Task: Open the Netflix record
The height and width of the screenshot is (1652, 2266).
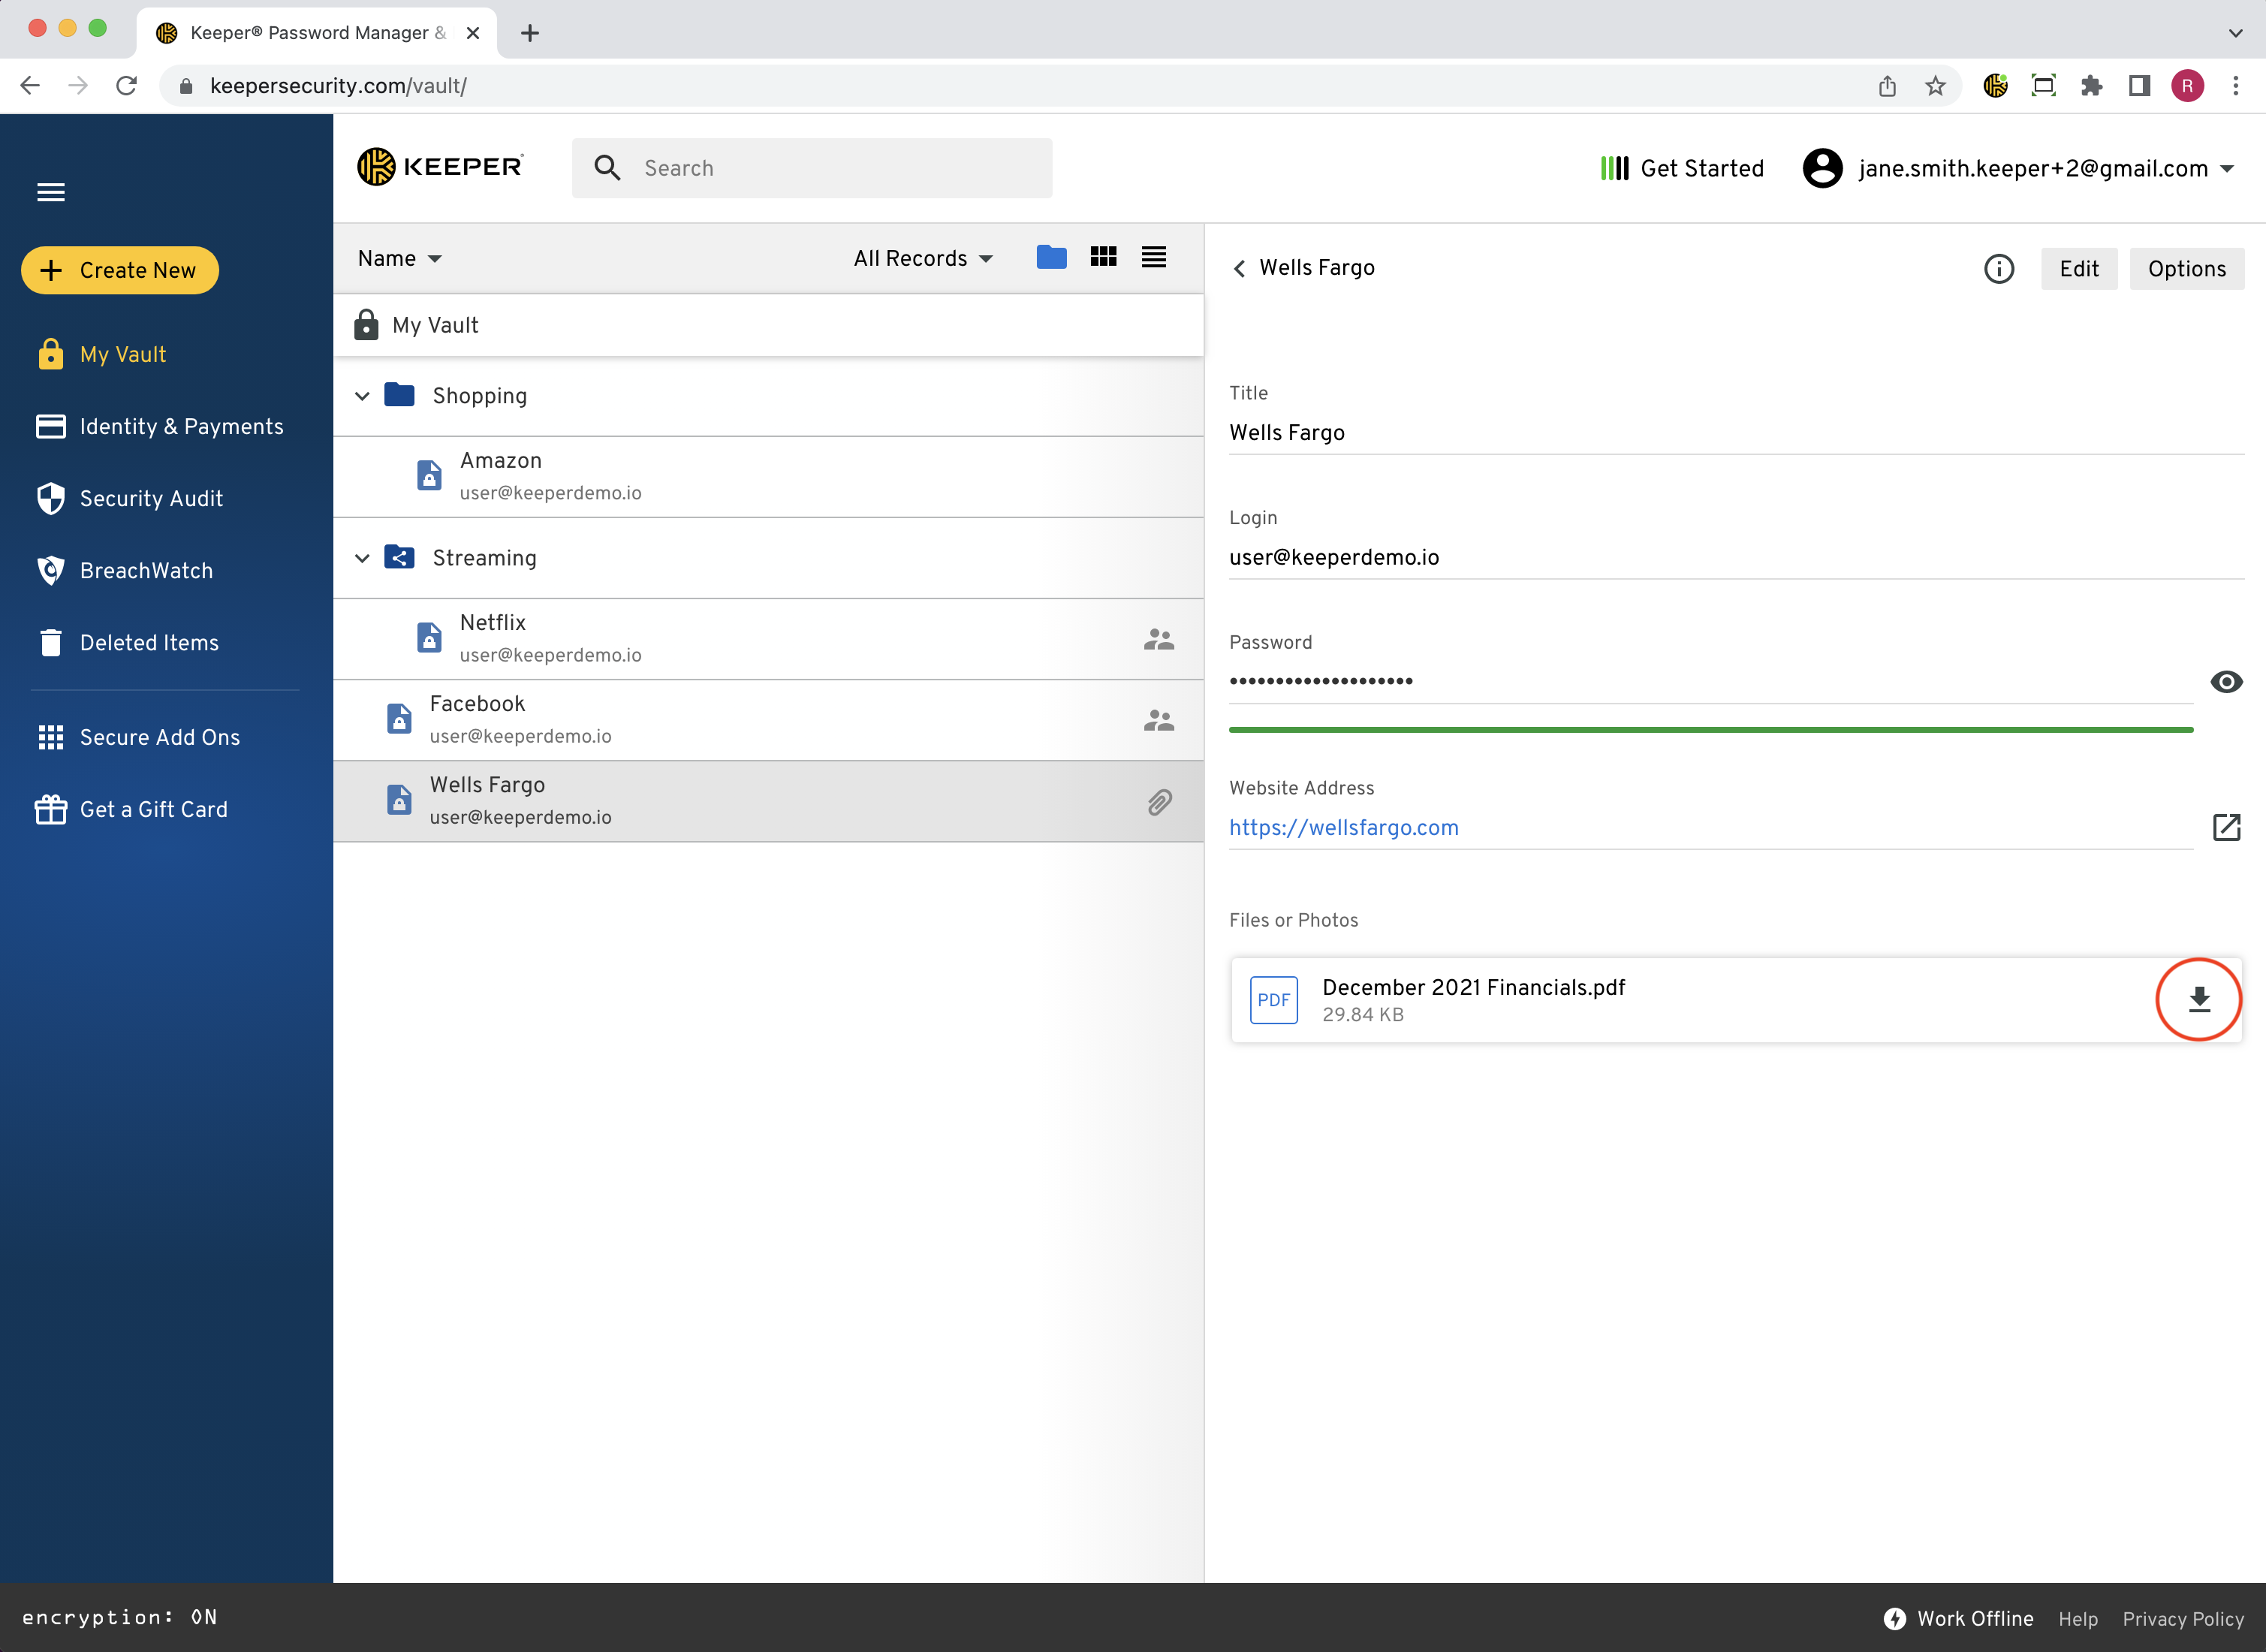Action: (768, 639)
